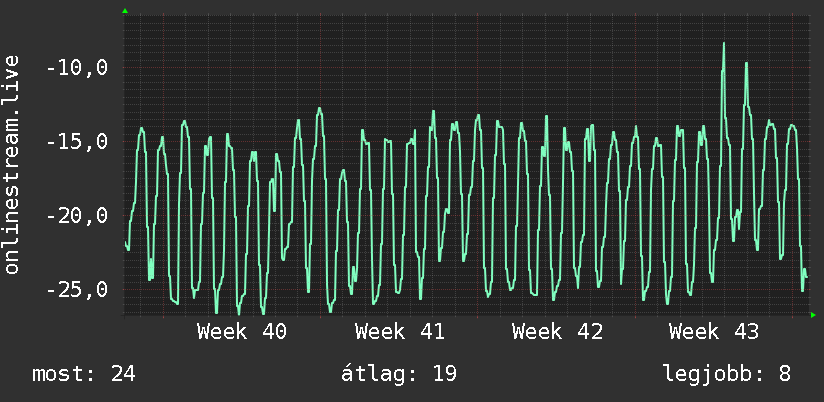The height and width of the screenshot is (402, 824).
Task: Select the Week 43 axis label
Action: [x=714, y=332]
